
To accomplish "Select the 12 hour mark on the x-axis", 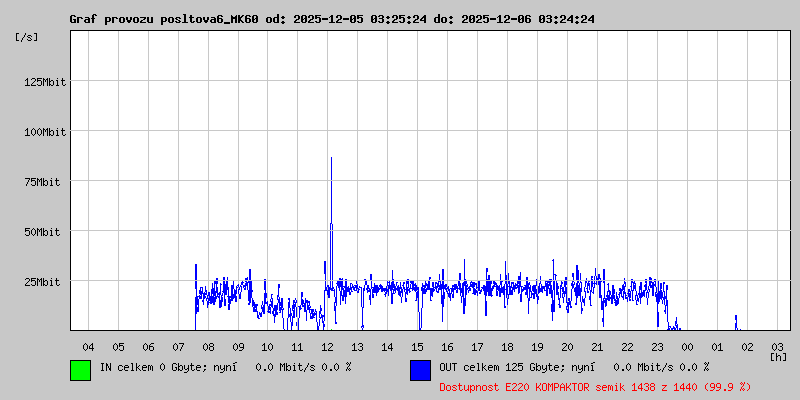I will tap(328, 346).
